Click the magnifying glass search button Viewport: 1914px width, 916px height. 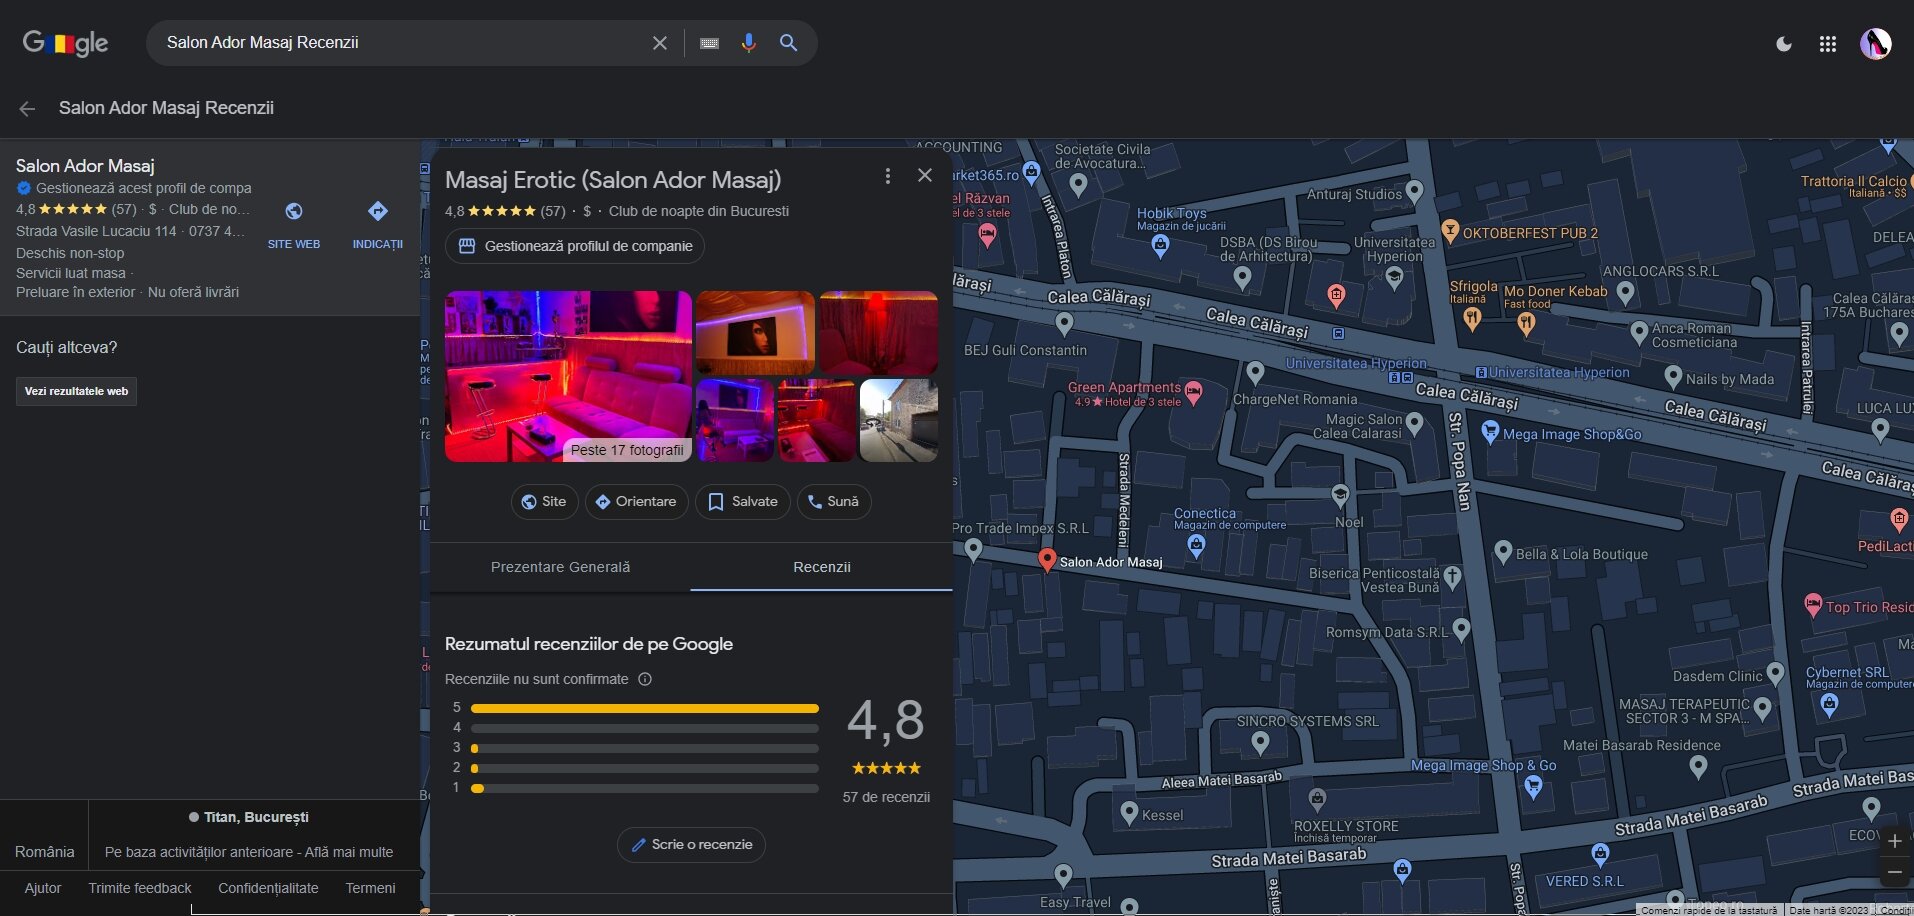tap(789, 43)
